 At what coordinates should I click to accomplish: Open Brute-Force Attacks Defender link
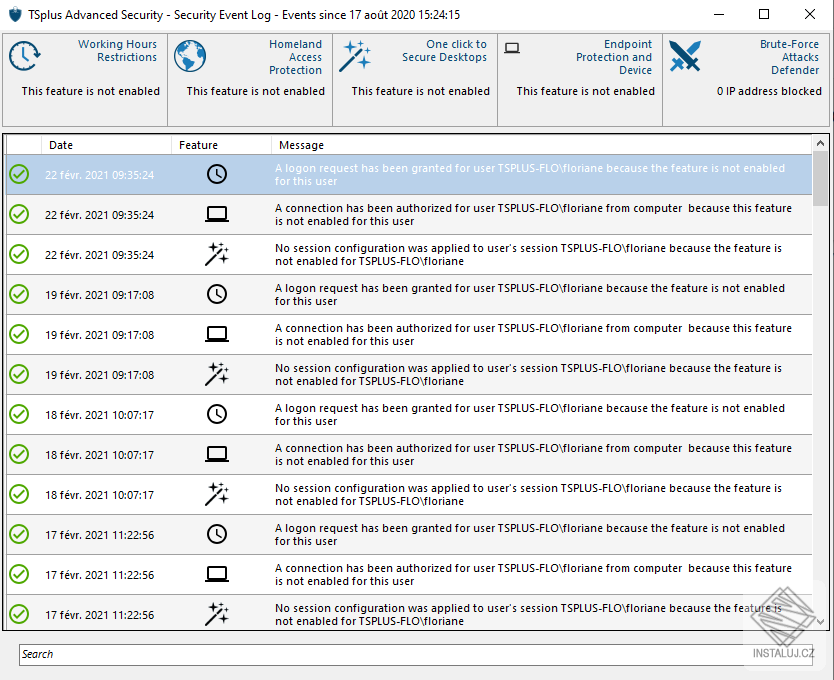point(789,57)
